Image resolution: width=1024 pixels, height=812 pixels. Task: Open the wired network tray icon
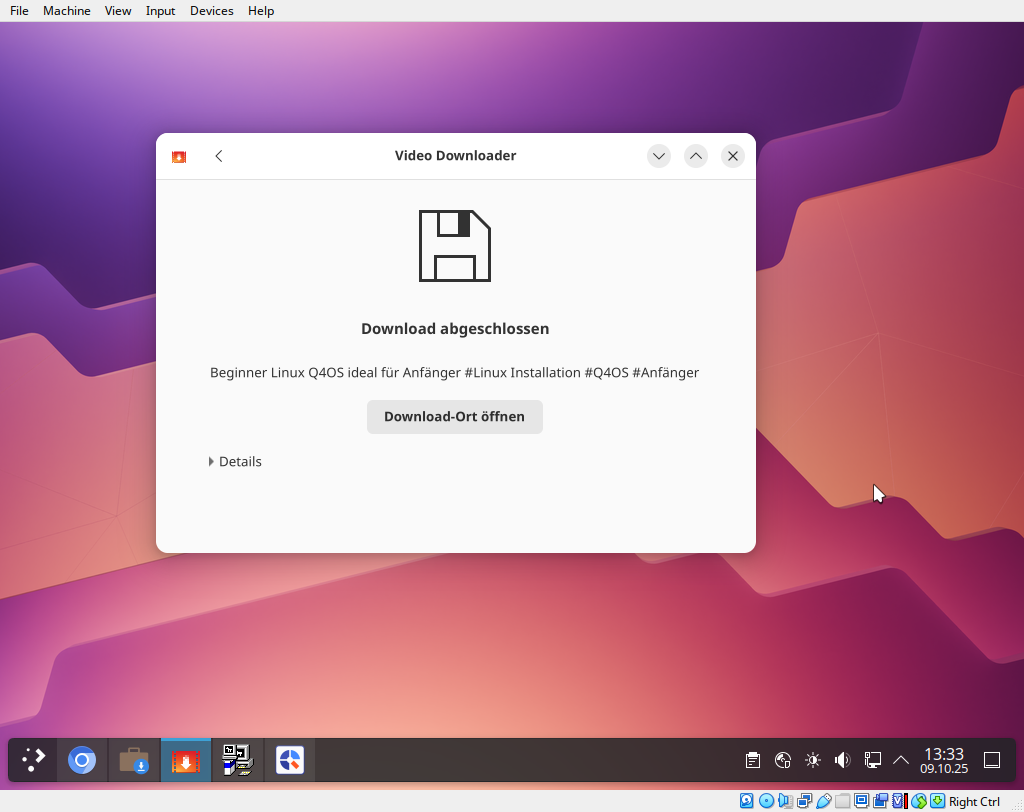tap(872, 760)
